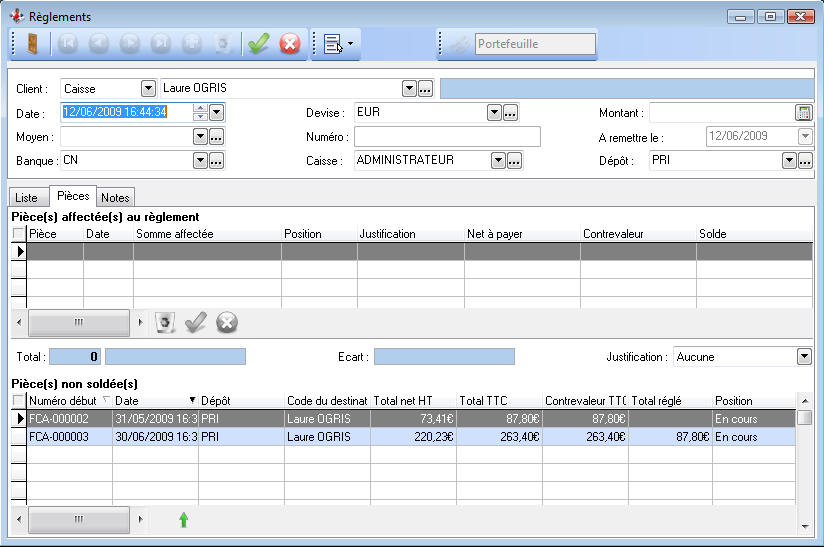Cancel the payment with red X icon
Image resolution: width=824 pixels, height=547 pixels.
point(290,44)
